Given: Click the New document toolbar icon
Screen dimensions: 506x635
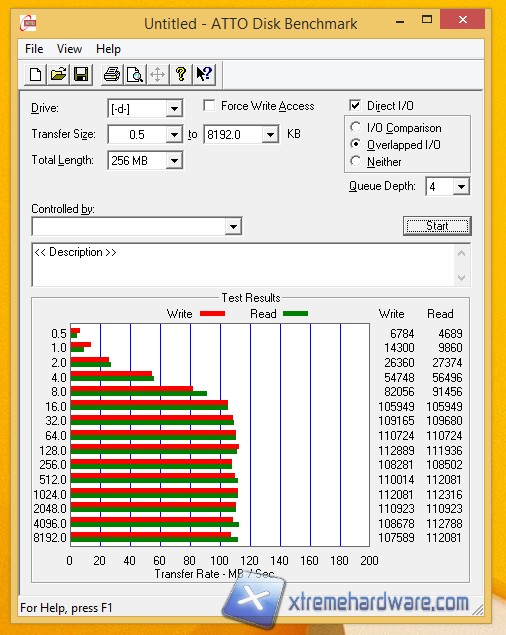Looking at the screenshot, I should coord(35,75).
